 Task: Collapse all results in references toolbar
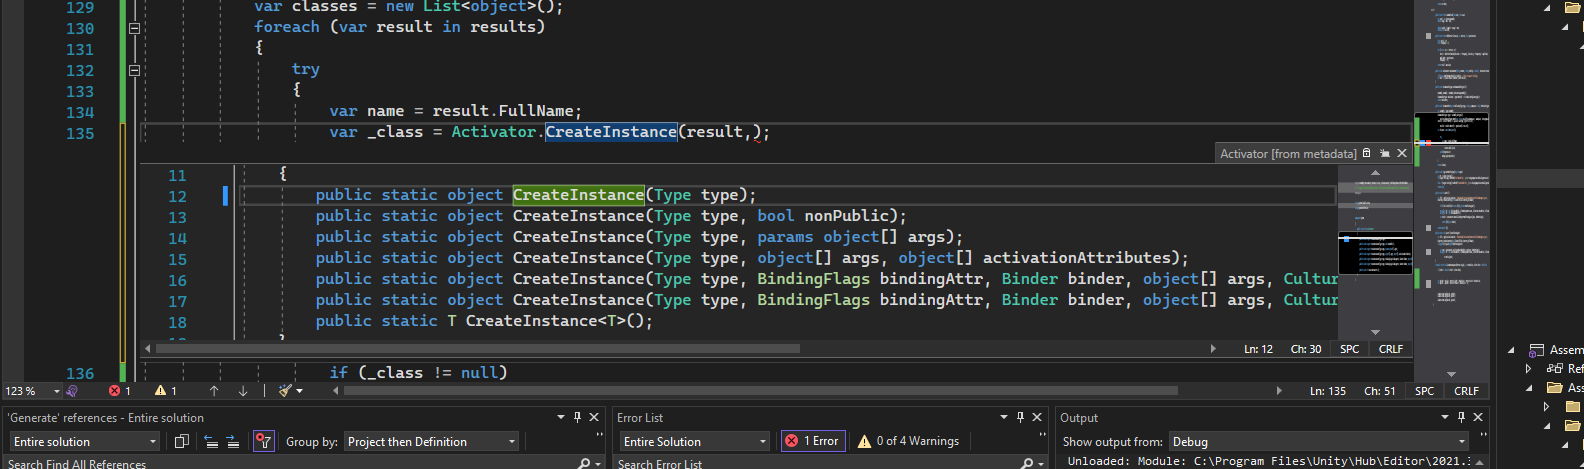point(211,441)
